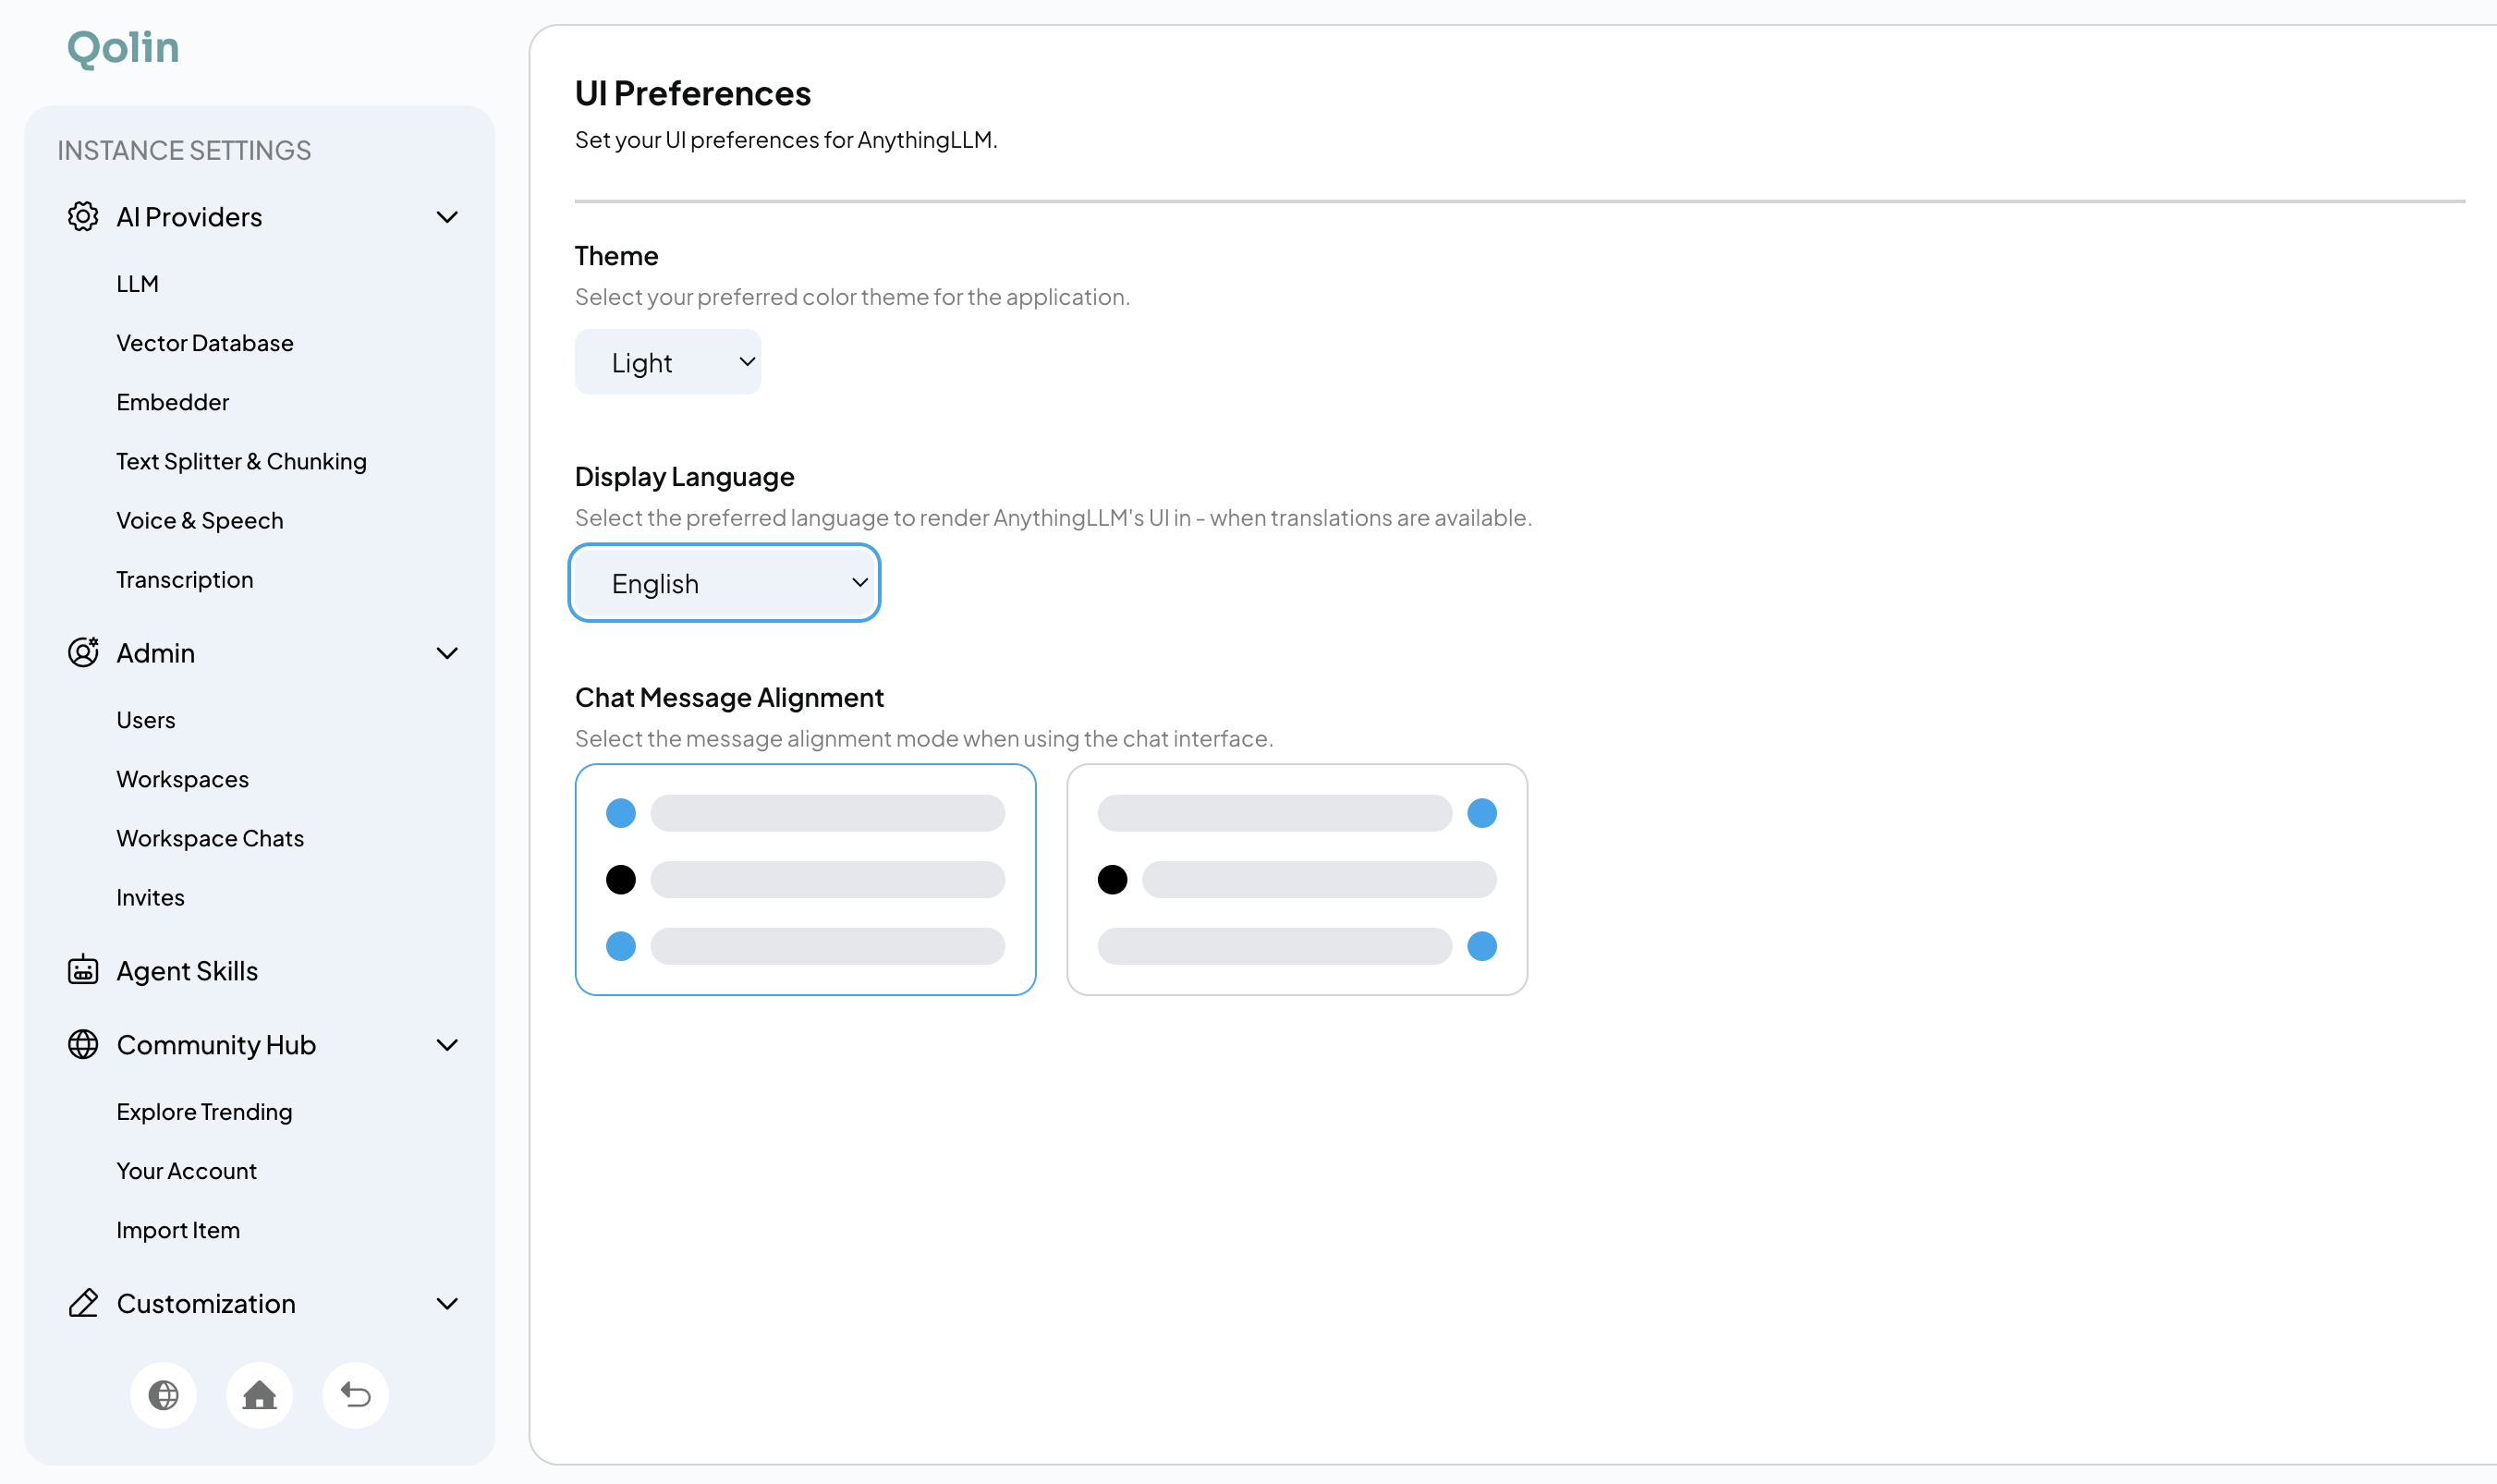Click the globe icon at sidebar bottom
This screenshot has height=1484, width=2497.
click(x=164, y=1394)
